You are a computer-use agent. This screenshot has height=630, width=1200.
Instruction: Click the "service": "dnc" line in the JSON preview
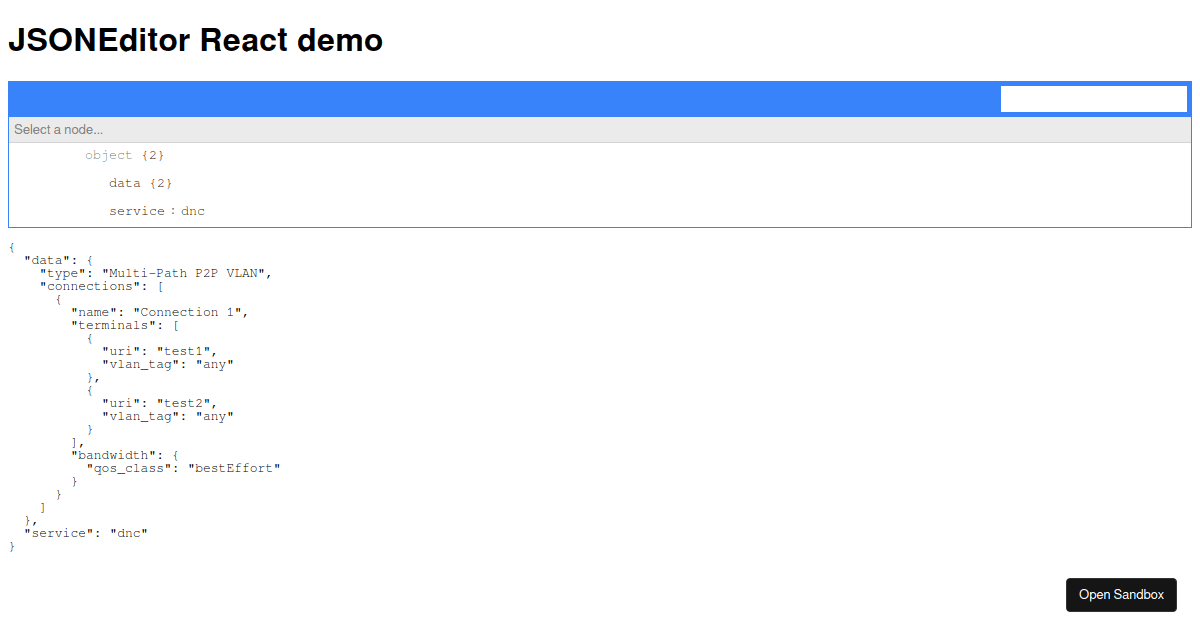point(86,533)
